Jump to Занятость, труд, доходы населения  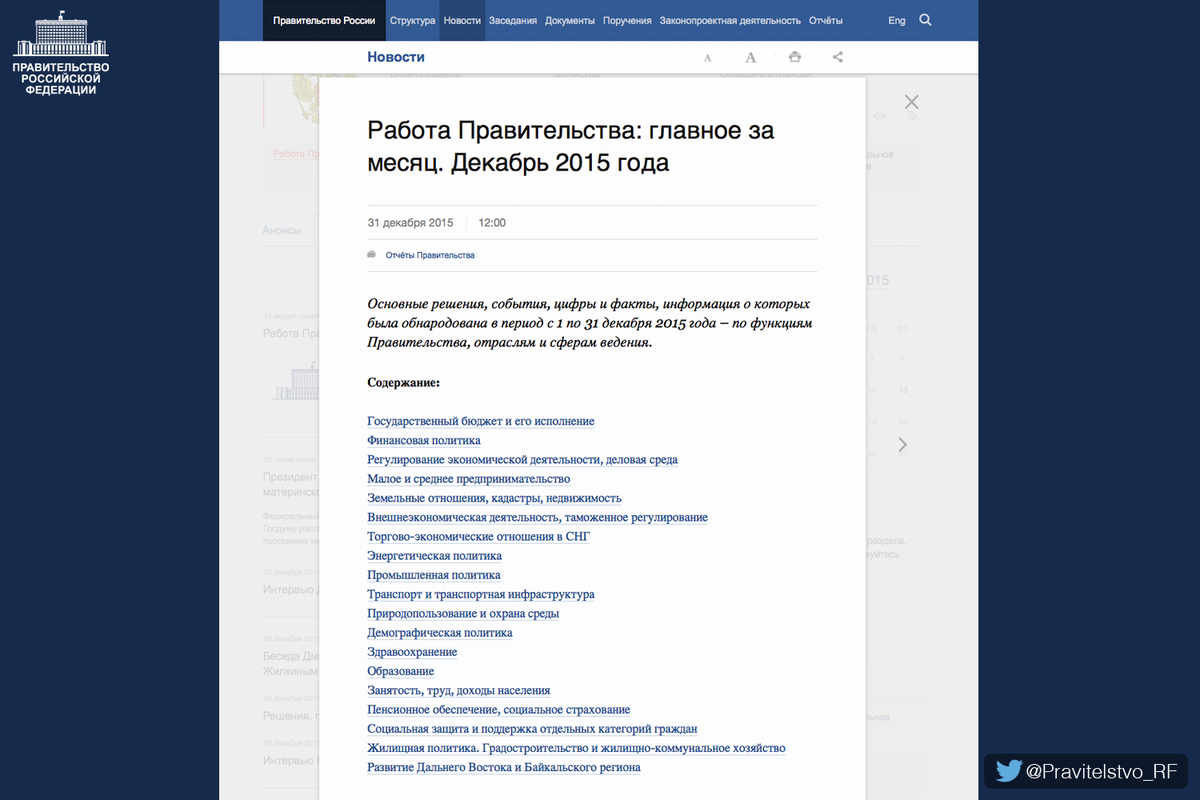[459, 691]
